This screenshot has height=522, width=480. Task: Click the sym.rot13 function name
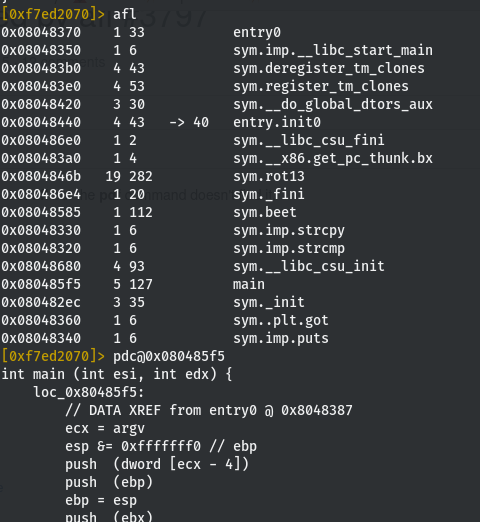click(x=269, y=176)
